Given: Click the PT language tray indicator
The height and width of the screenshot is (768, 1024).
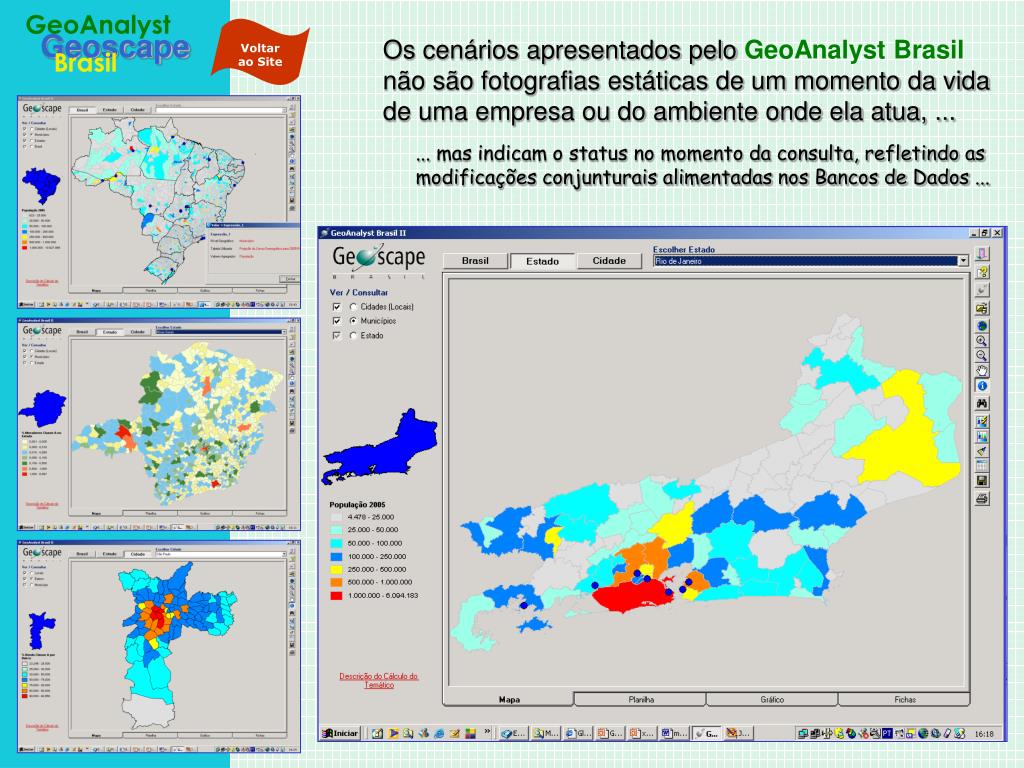Looking at the screenshot, I should point(887,733).
